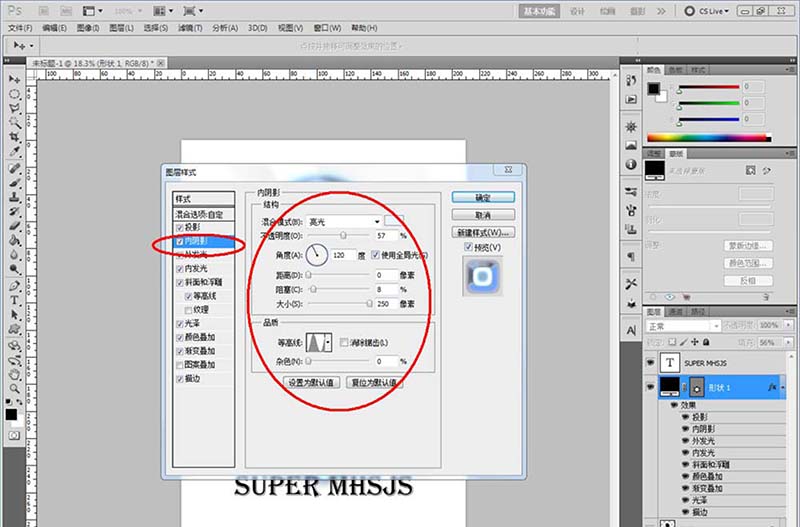The width and height of the screenshot is (800, 527).
Task: Select the Horizontal Type tool
Action: pos(14,300)
